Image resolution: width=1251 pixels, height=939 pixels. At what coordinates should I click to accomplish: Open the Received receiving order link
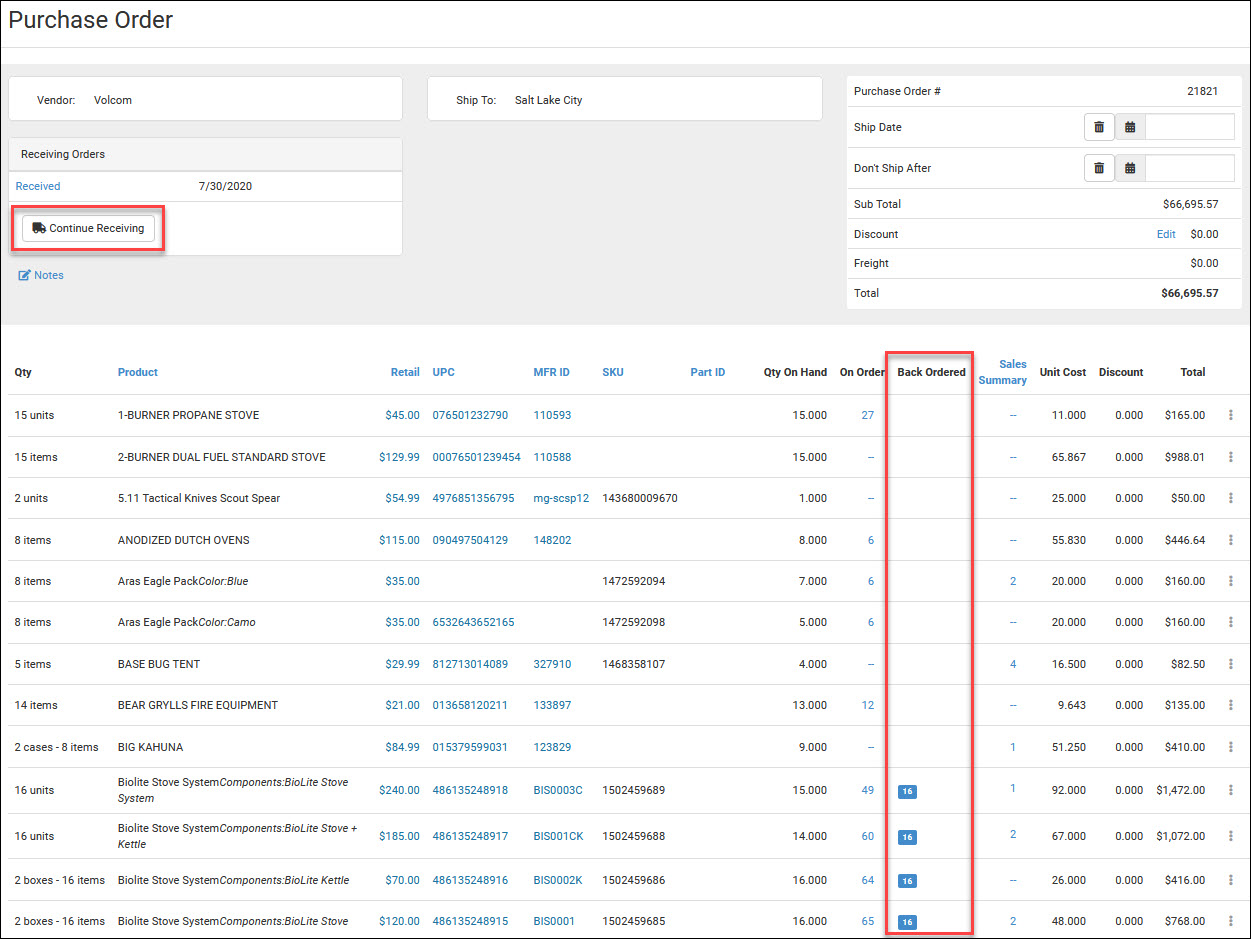point(38,186)
